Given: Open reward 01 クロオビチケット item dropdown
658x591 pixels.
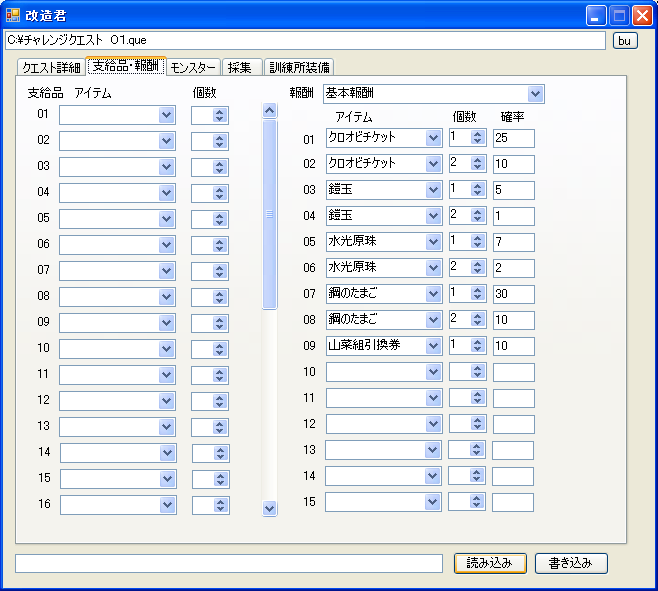Looking at the screenshot, I should click(x=433, y=138).
